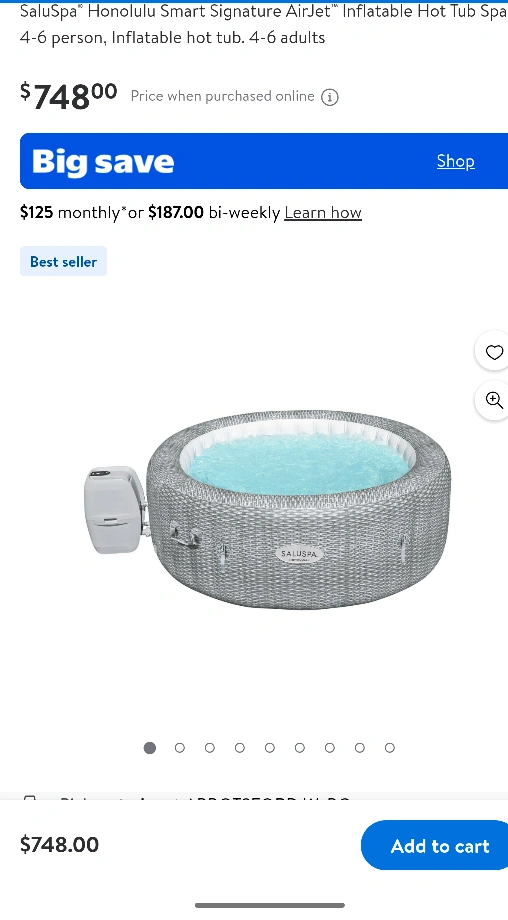508x920 pixels.
Task: Jump to the fourth carousel image dot
Action: point(239,748)
